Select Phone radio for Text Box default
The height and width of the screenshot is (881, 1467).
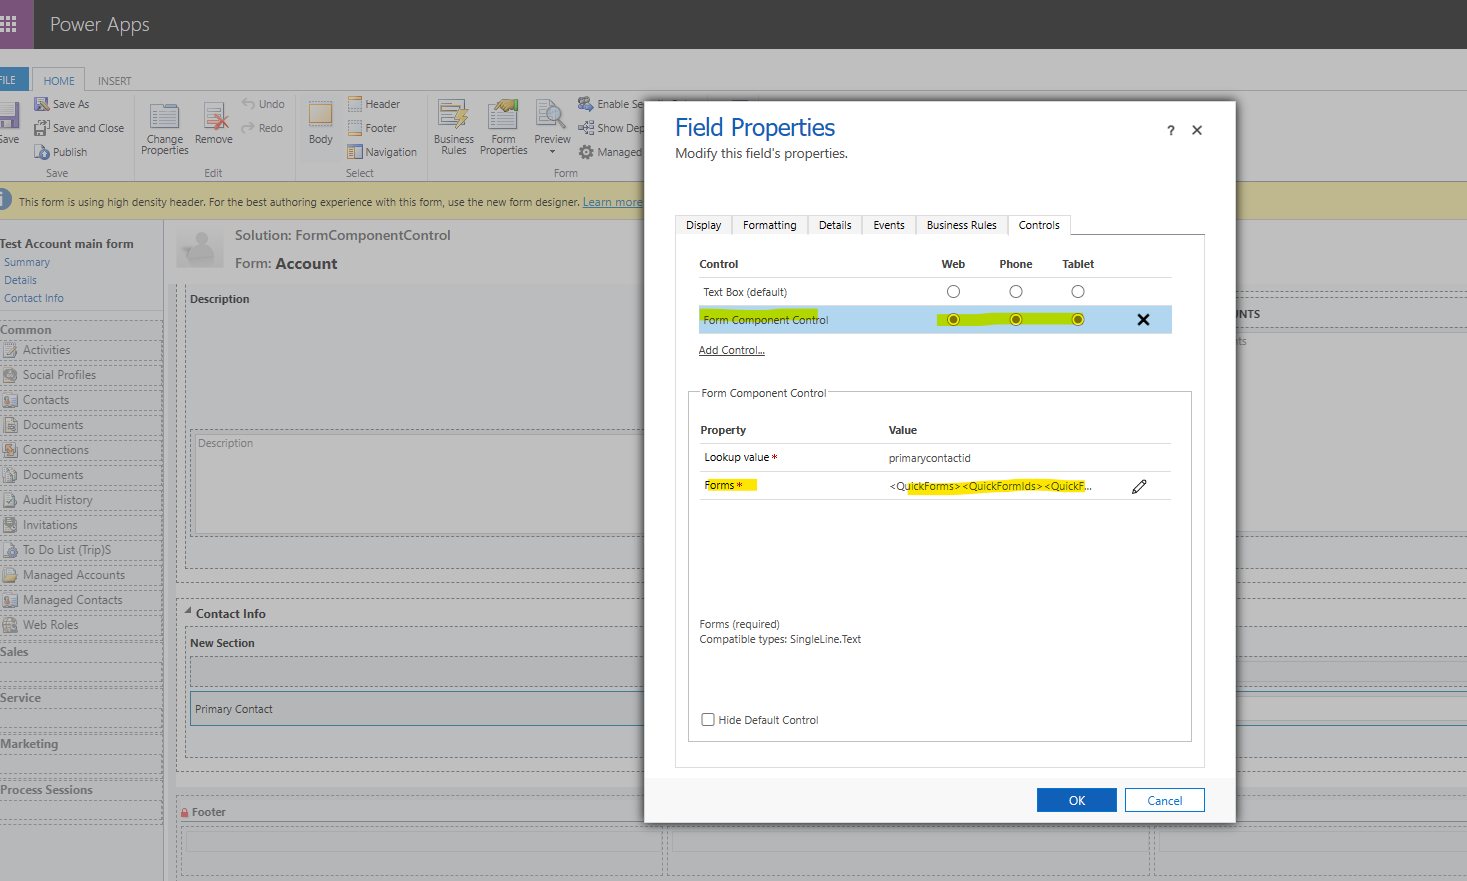(1016, 292)
